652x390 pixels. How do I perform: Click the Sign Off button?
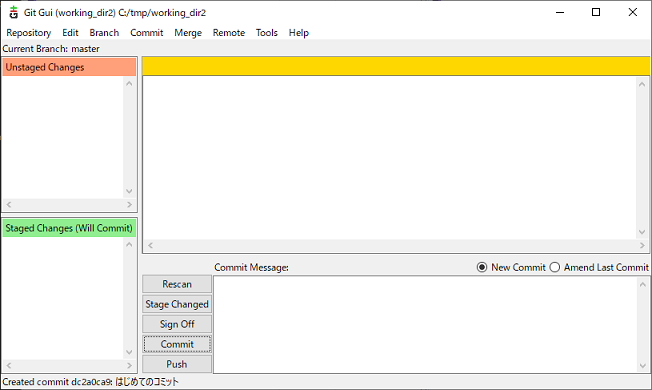click(177, 324)
